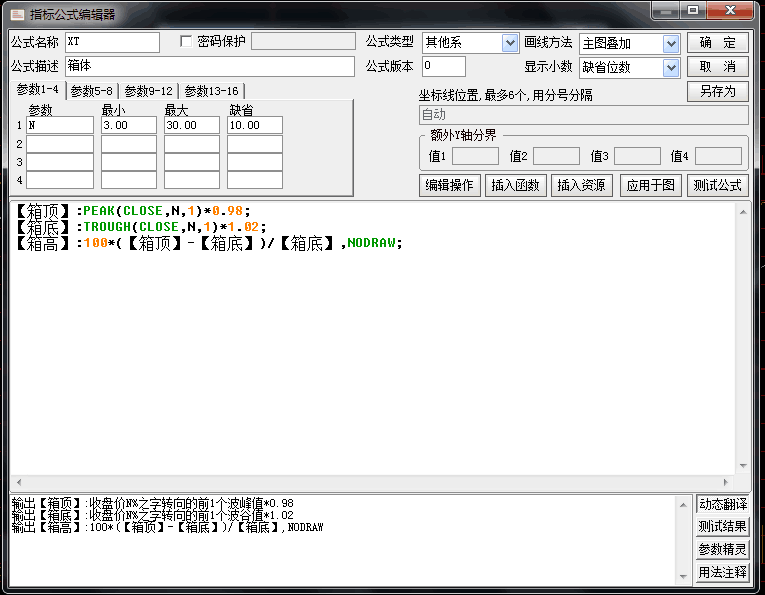Click the 插入函数 button
Image resolution: width=765 pixels, height=595 pixels.
point(515,185)
